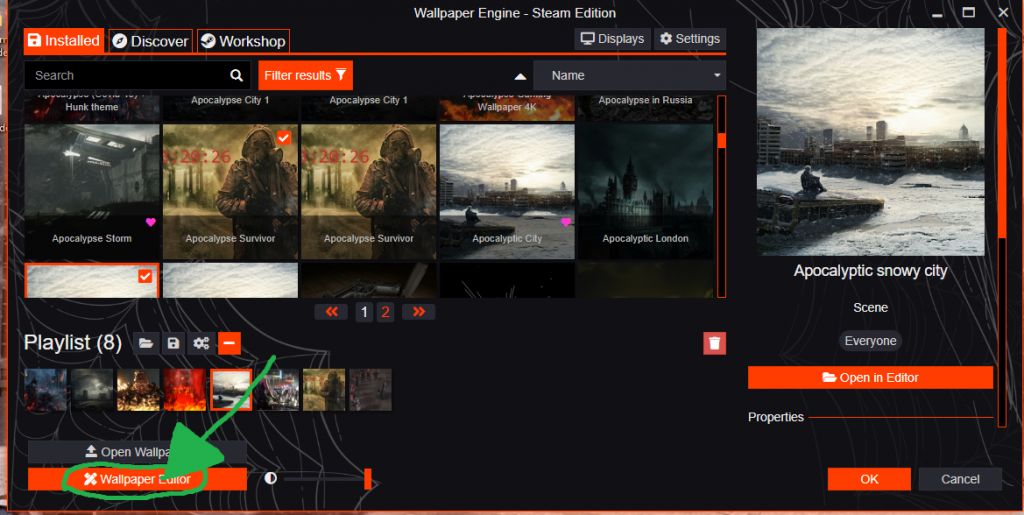Click the 'Apocalyptic snowy city' title text
Image resolution: width=1024 pixels, height=515 pixels.
click(871, 271)
